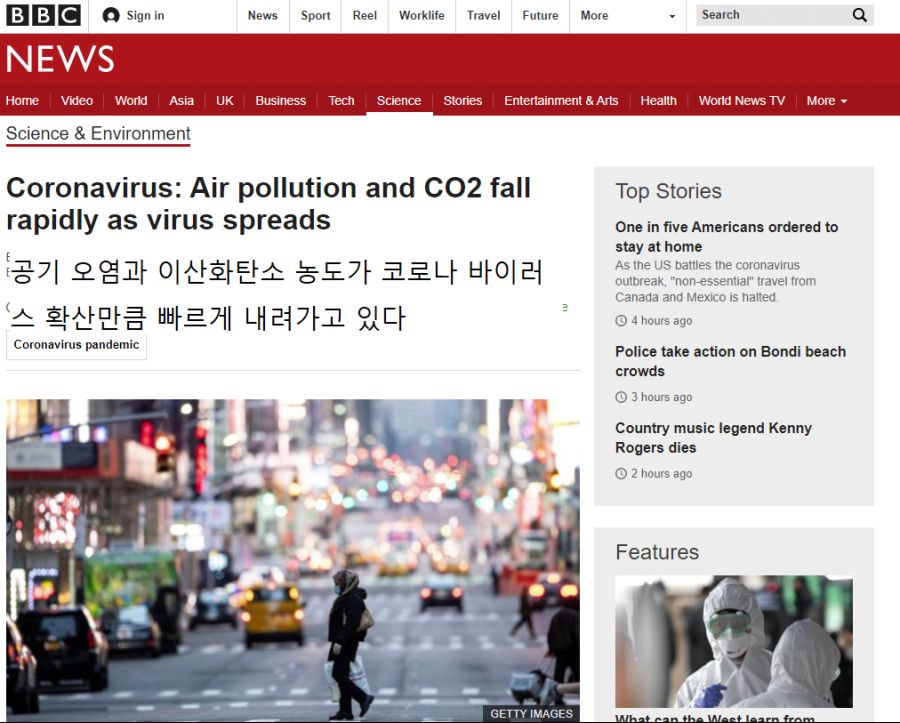Click the Coronavirus pandemic topic tag
This screenshot has width=900, height=723.
(x=77, y=345)
